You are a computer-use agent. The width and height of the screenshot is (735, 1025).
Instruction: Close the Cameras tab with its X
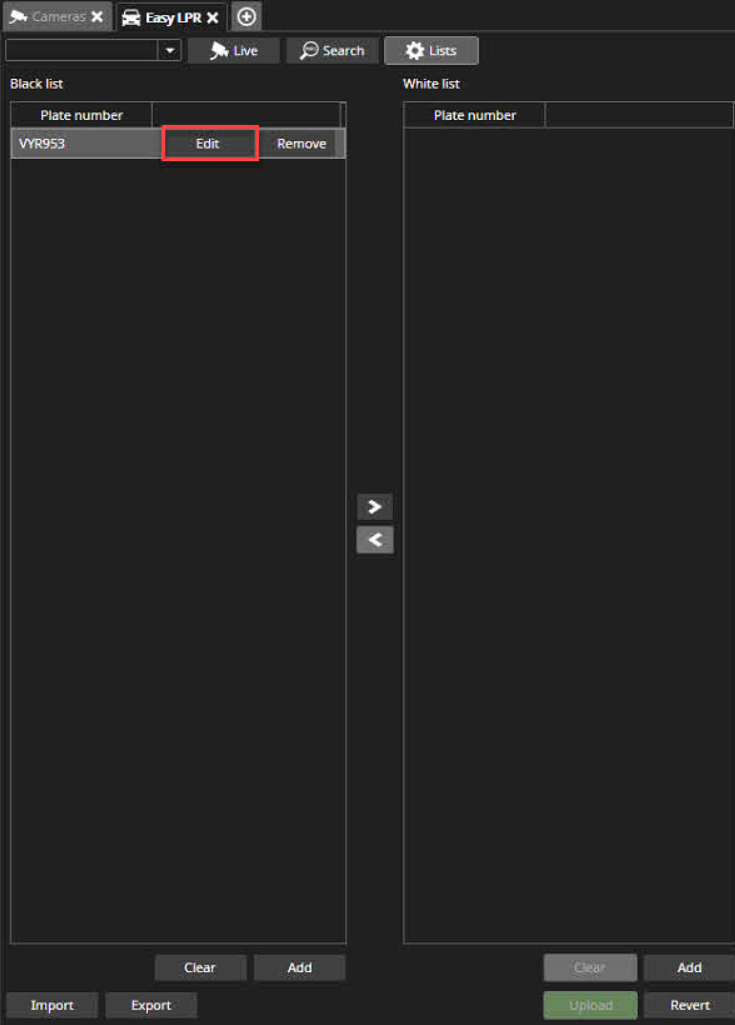click(x=97, y=16)
